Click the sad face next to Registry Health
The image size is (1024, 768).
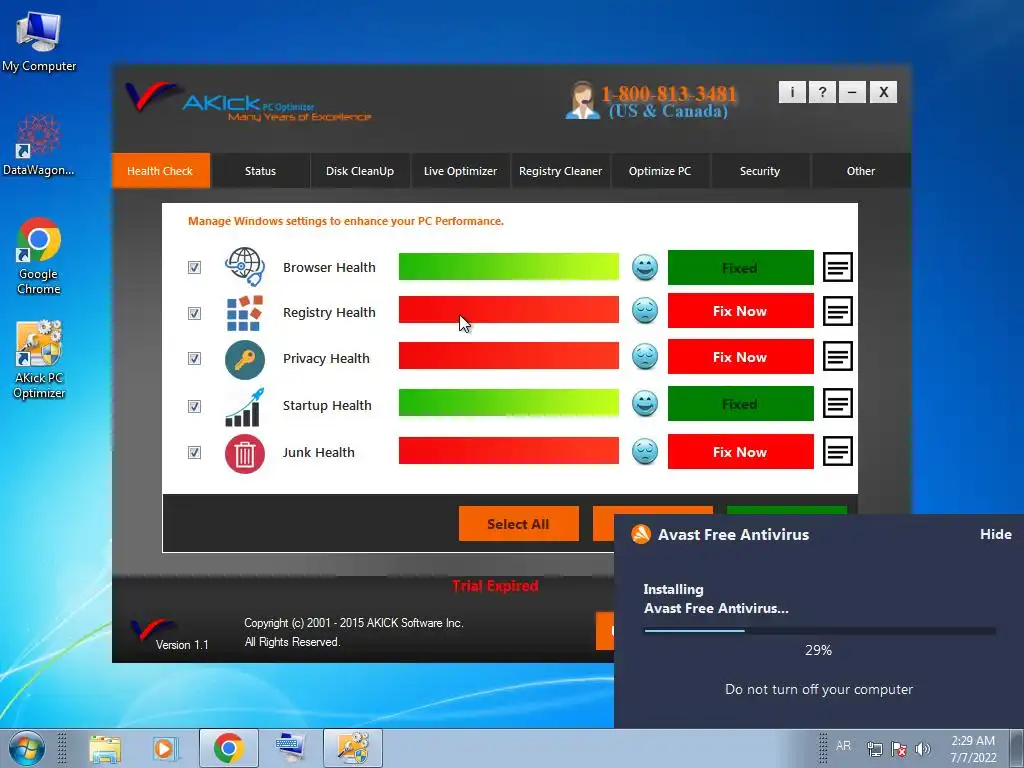[645, 311]
